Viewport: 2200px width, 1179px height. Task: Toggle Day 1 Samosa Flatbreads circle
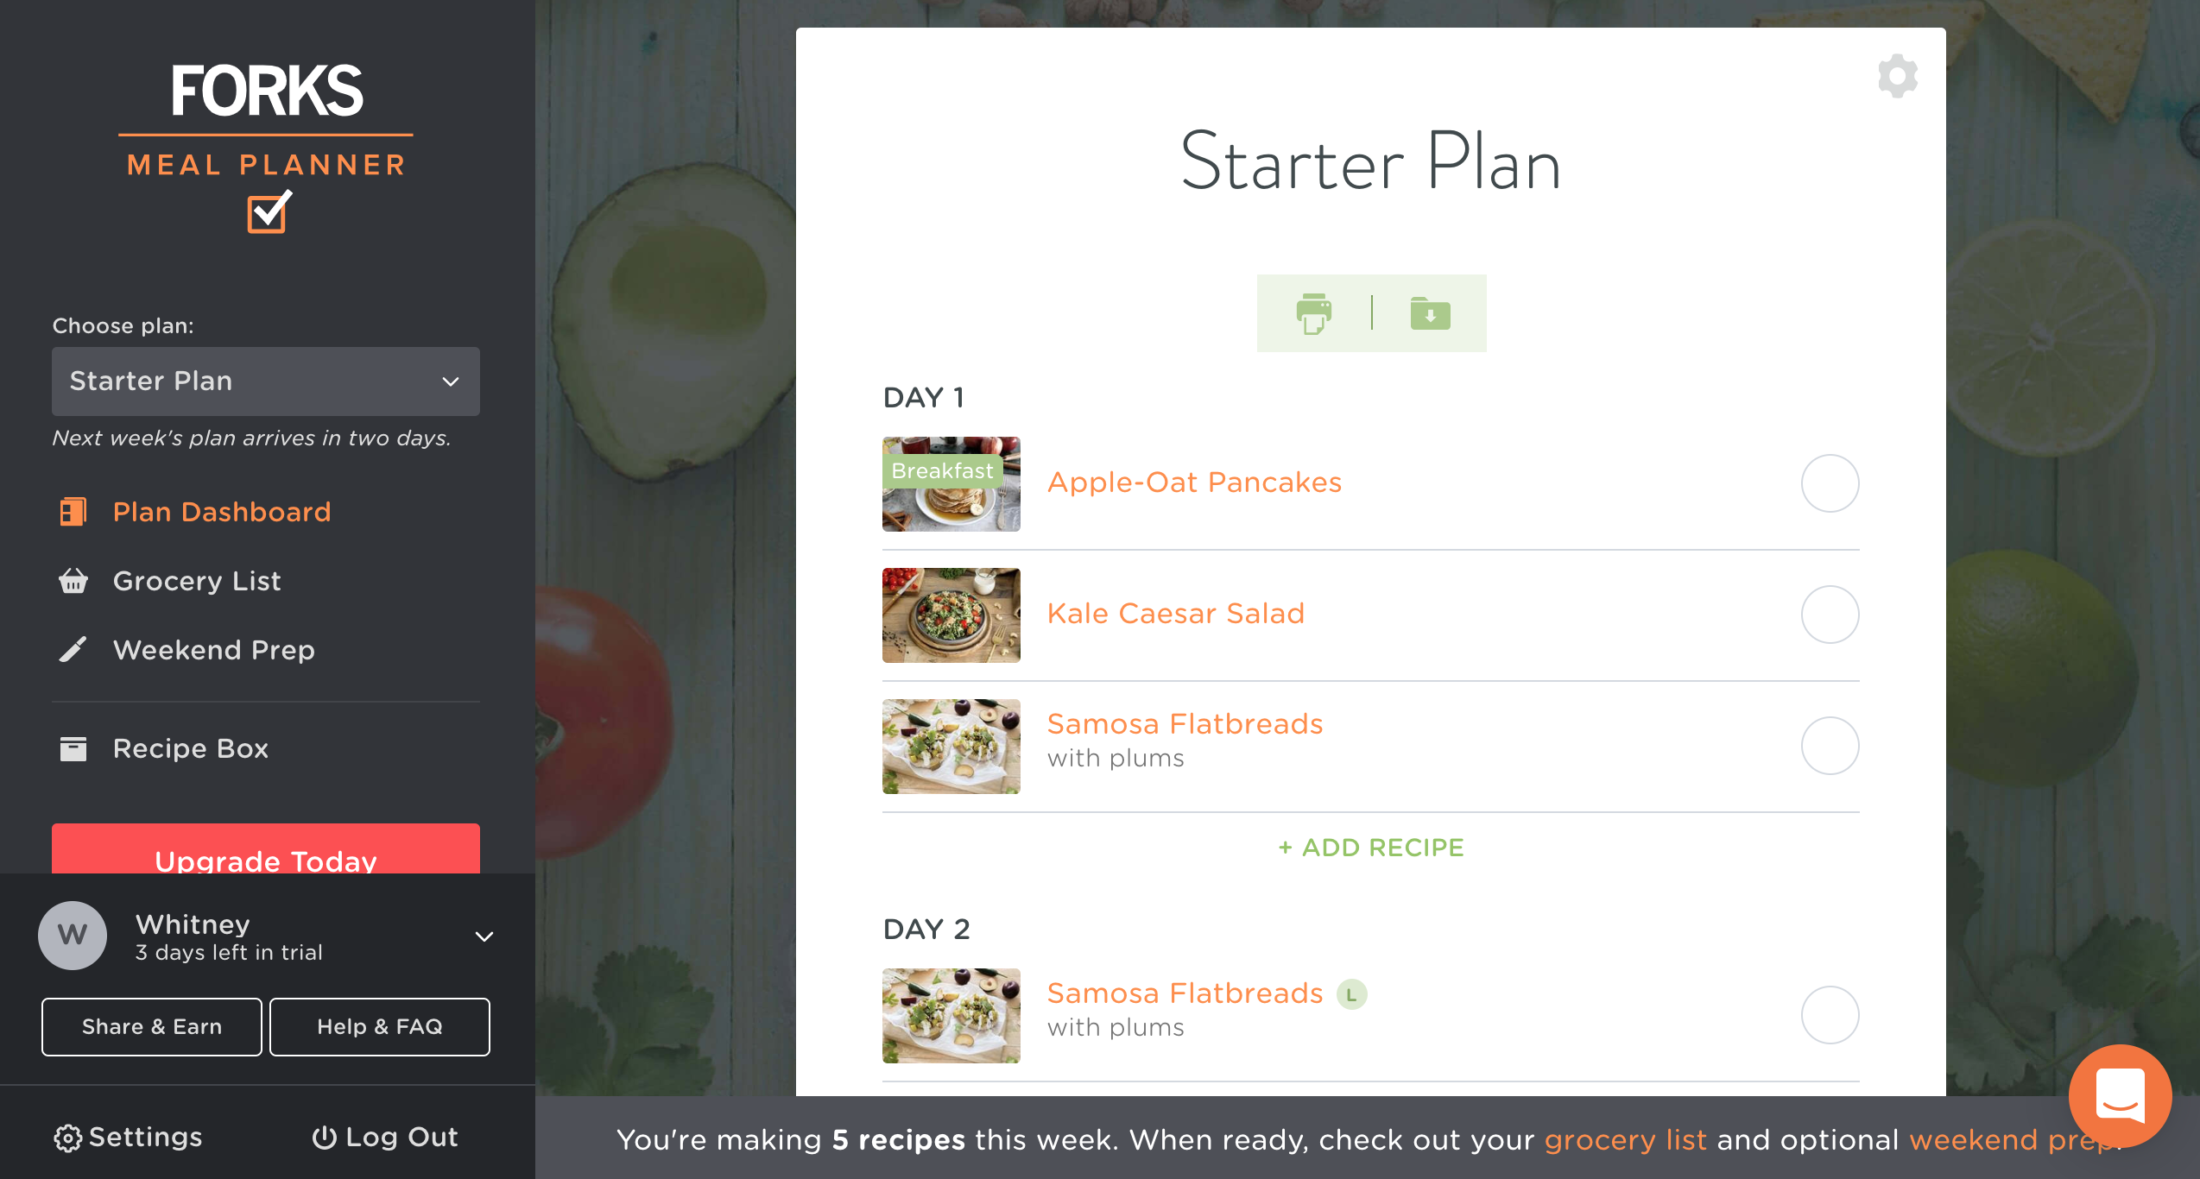click(1829, 746)
